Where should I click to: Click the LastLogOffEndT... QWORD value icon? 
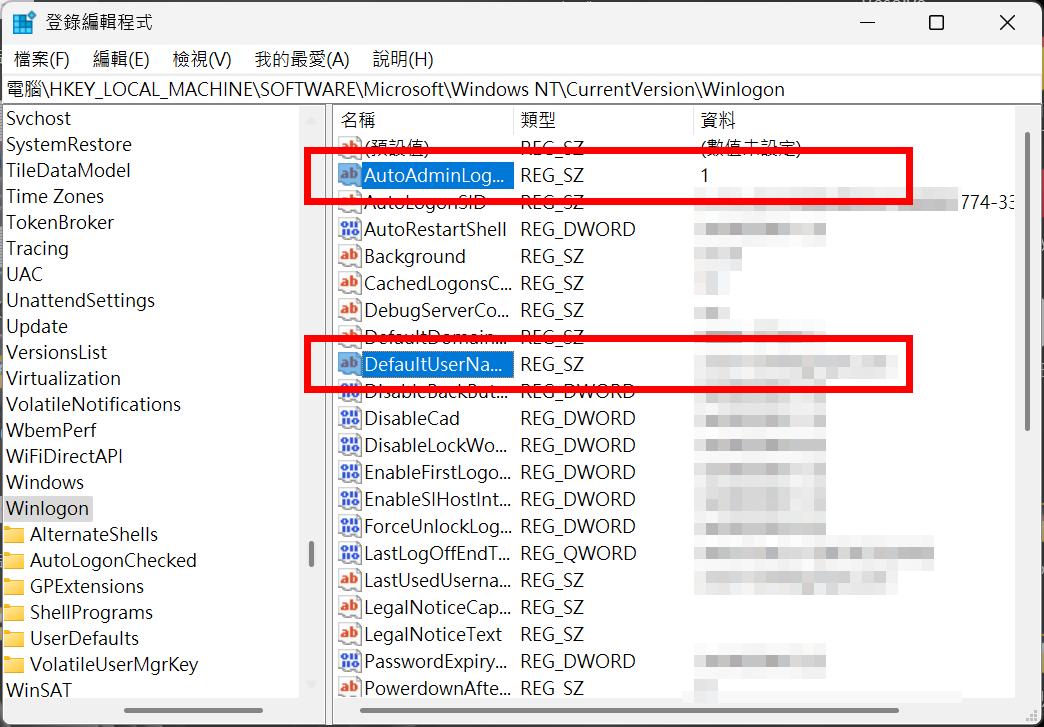click(x=350, y=553)
